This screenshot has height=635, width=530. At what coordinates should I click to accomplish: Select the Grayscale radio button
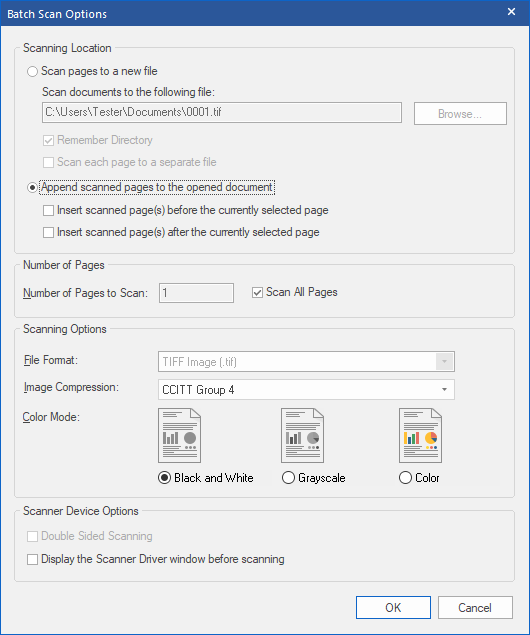pos(288,478)
